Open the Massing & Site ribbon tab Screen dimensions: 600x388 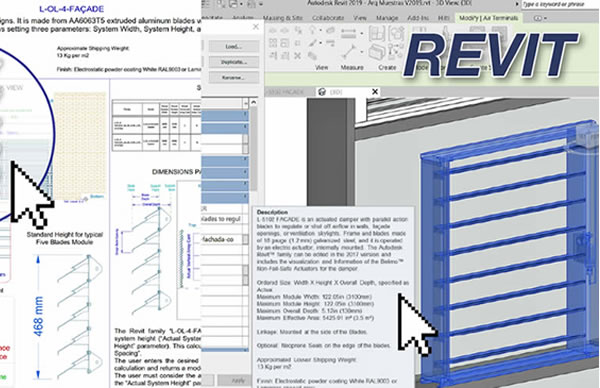coord(283,18)
